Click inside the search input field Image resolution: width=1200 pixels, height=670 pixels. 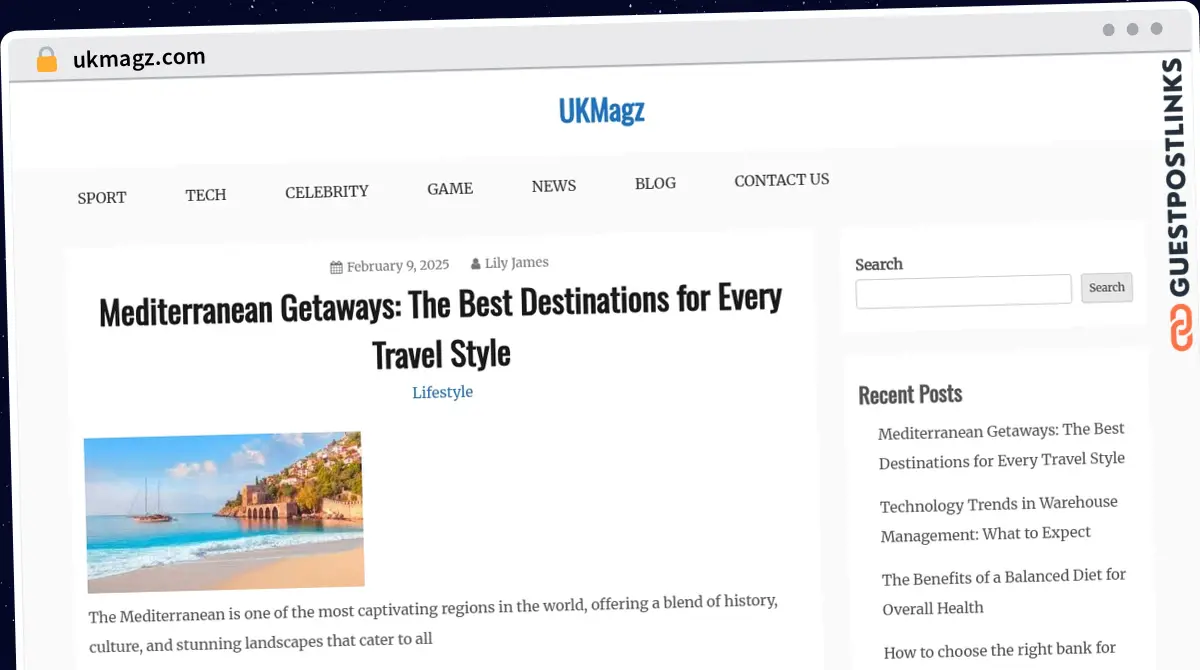coord(963,290)
